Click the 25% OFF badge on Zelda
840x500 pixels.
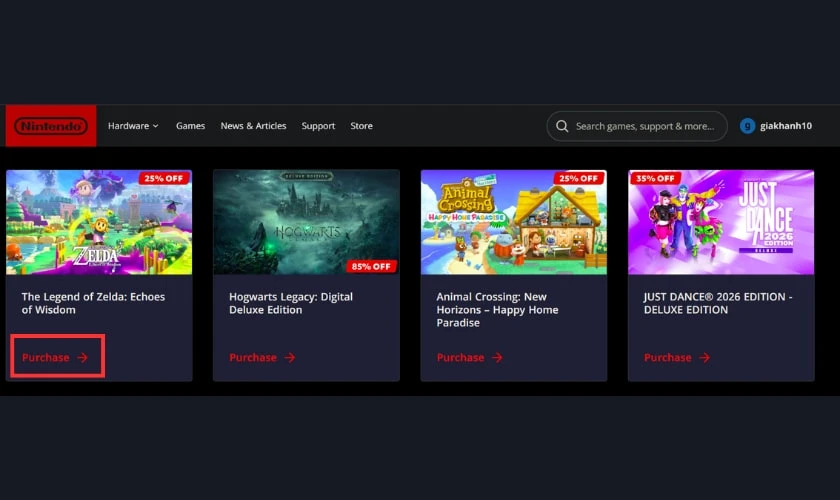coord(164,178)
